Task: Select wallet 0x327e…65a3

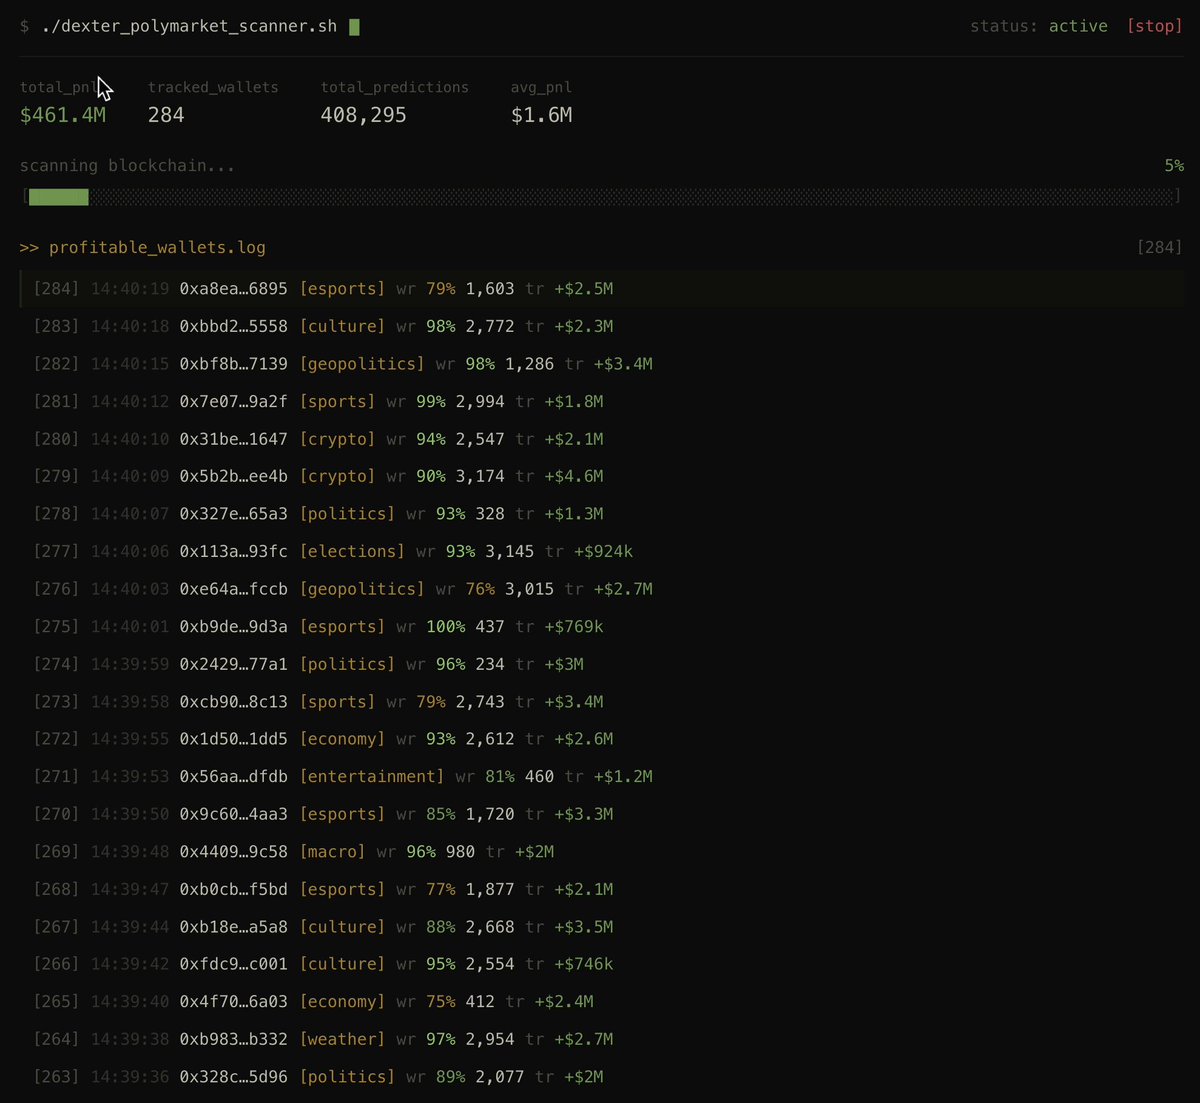Action: pos(234,514)
